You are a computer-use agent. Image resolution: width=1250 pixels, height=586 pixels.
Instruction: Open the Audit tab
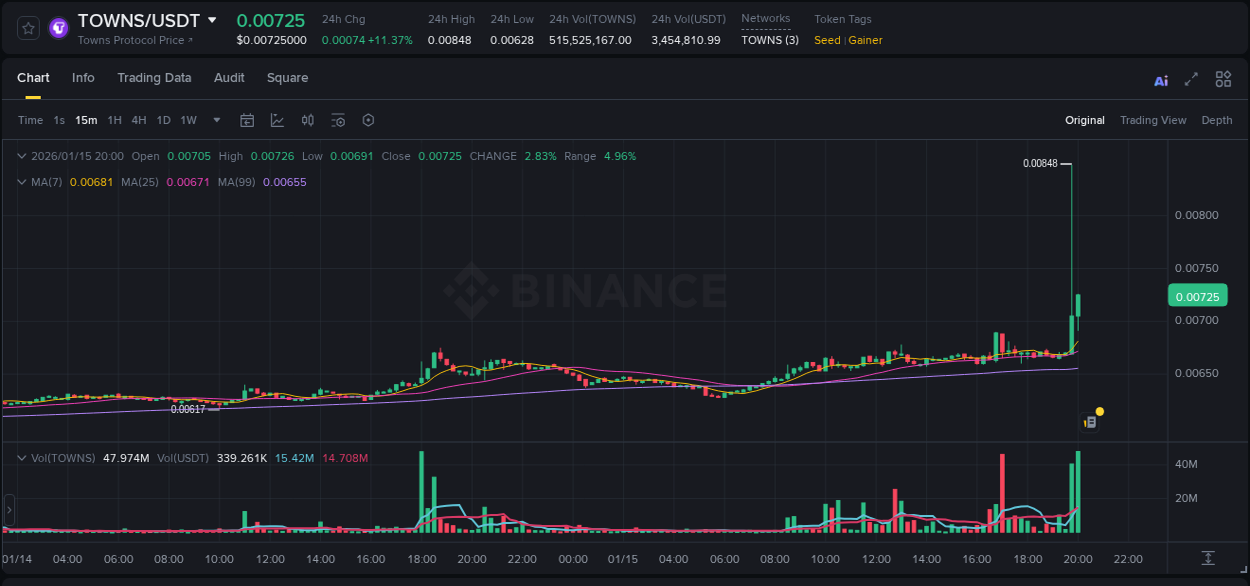[229, 77]
